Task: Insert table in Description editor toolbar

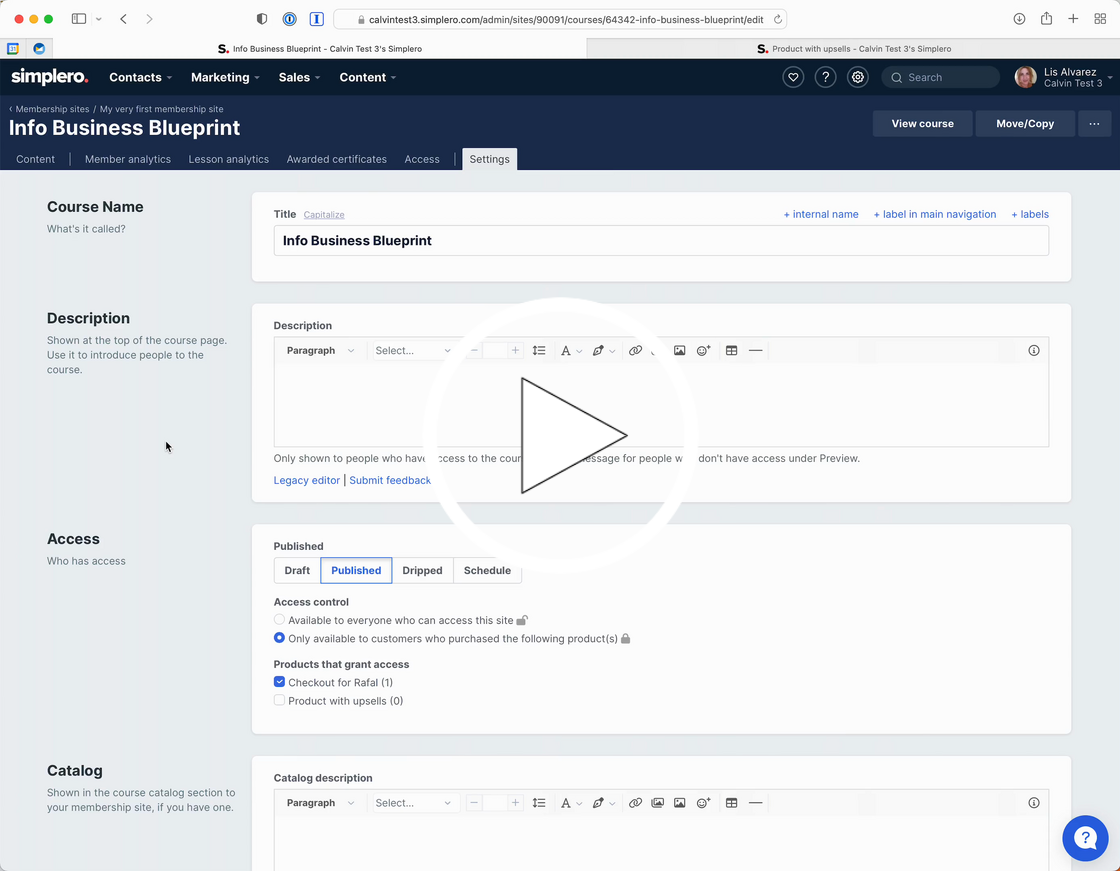Action: coord(731,351)
